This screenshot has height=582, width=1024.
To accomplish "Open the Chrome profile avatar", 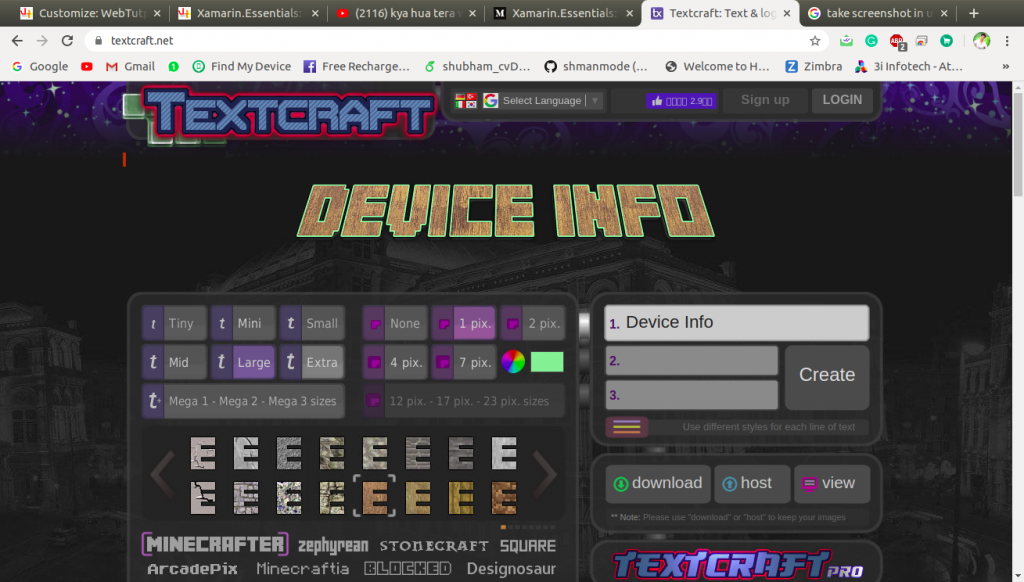I will coord(981,40).
